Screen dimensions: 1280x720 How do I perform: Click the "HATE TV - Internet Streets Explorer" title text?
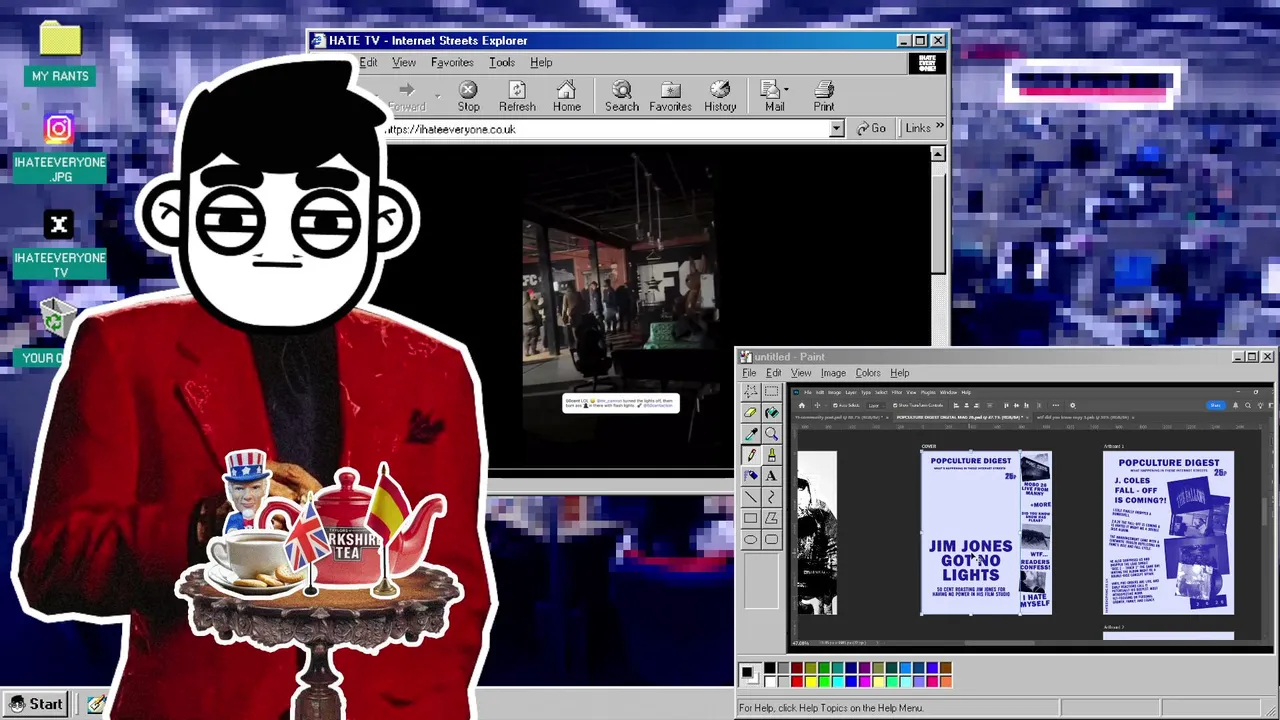coord(428,41)
